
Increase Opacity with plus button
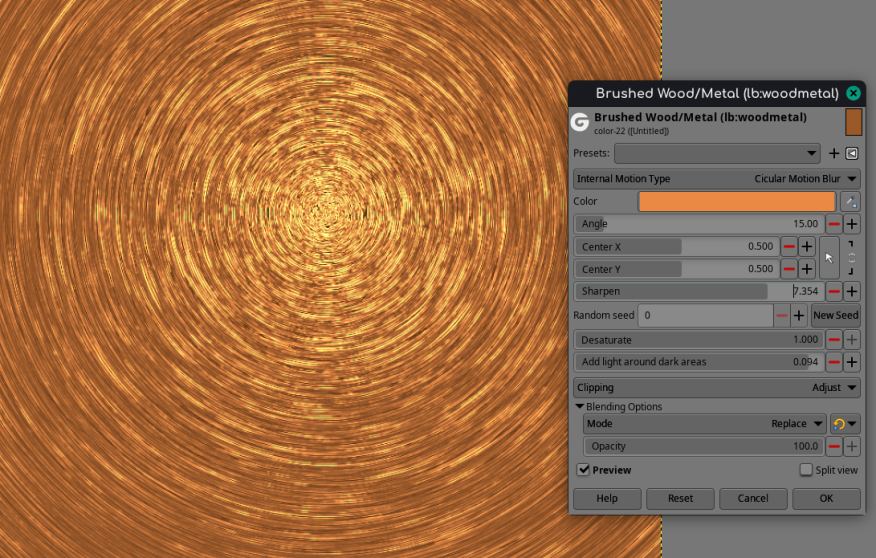(x=851, y=446)
